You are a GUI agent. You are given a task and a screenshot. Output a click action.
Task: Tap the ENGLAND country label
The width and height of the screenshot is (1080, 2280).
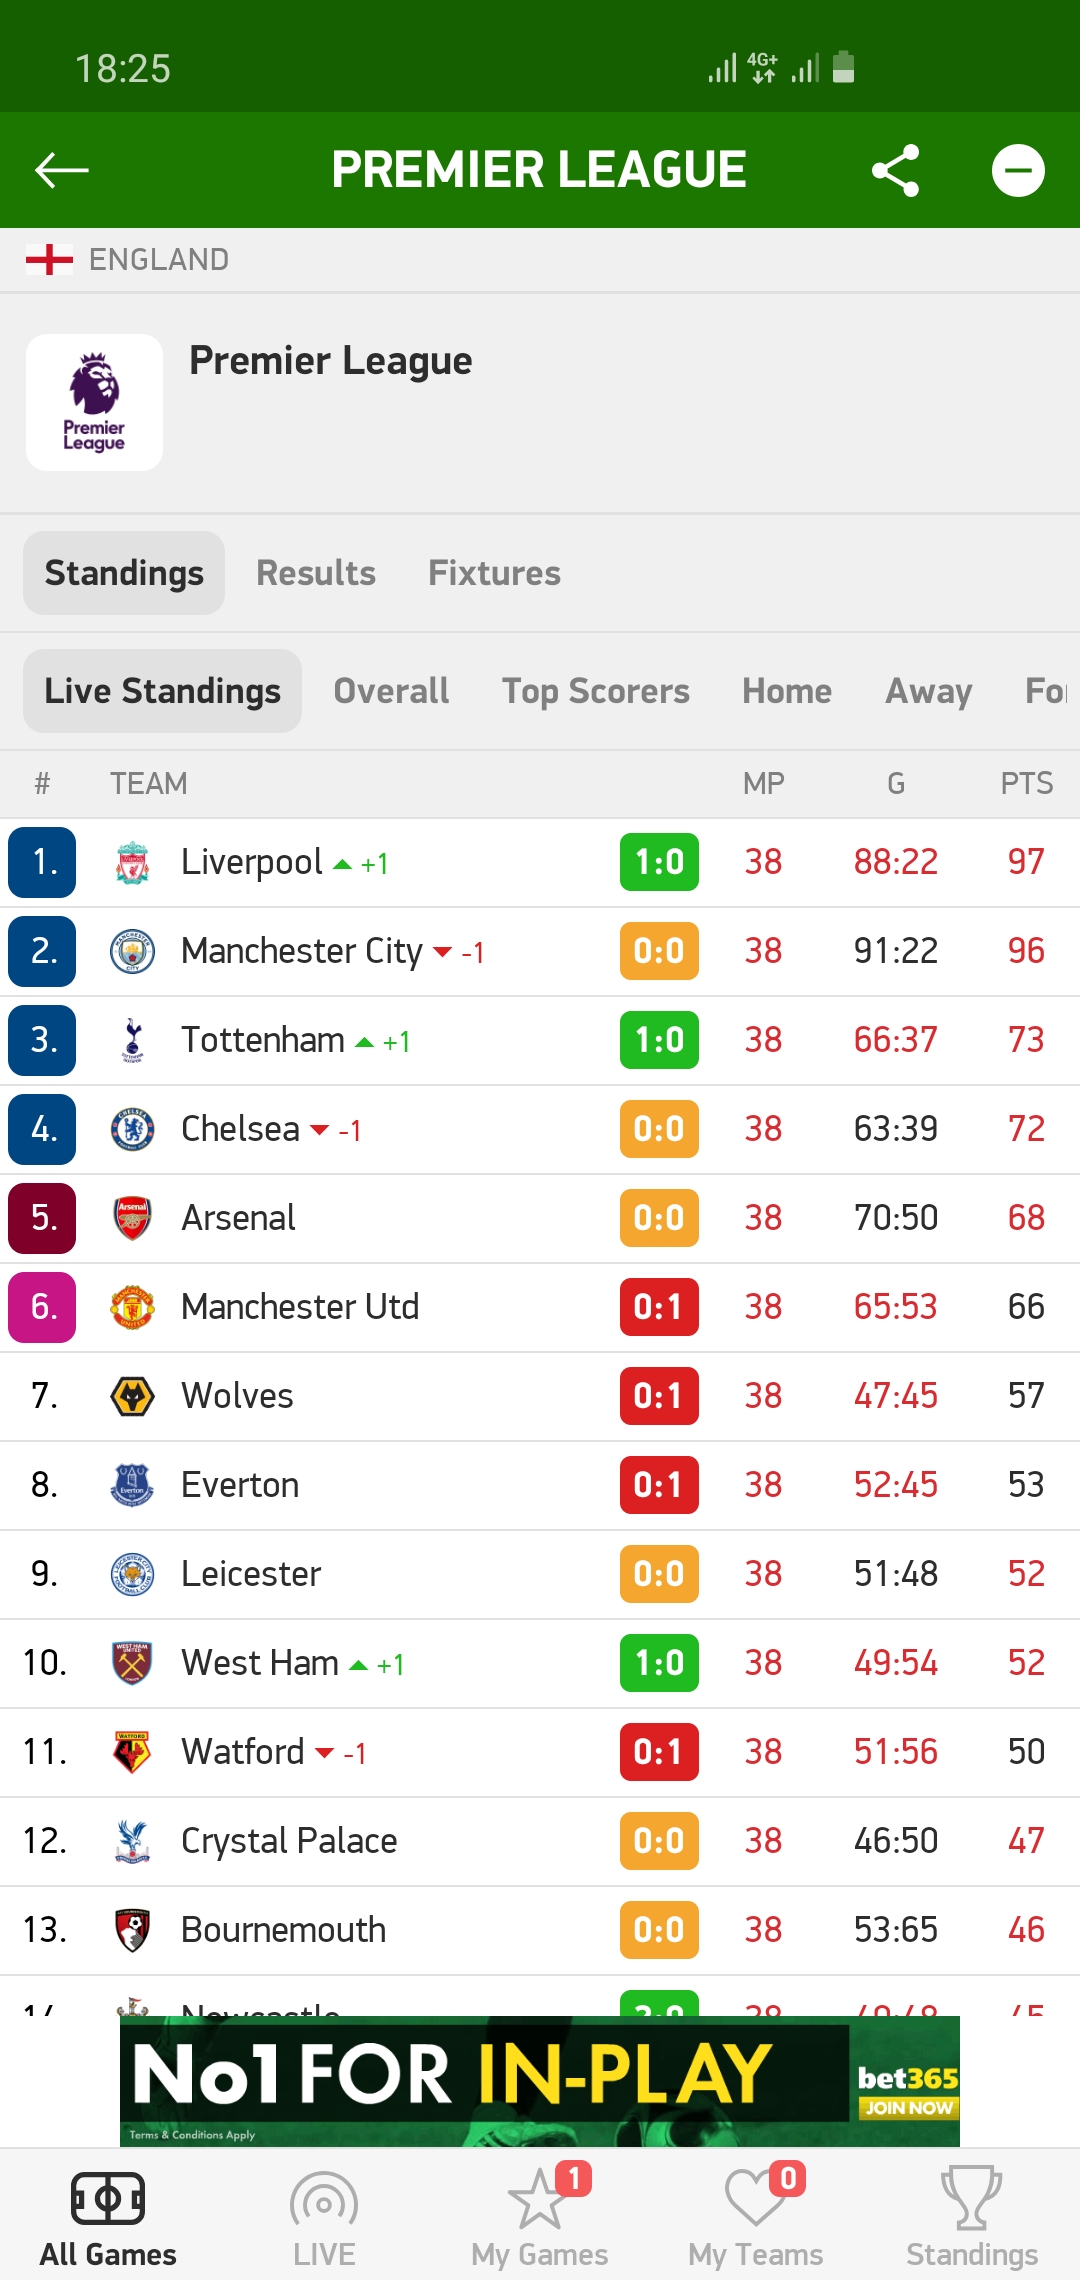[x=158, y=260]
